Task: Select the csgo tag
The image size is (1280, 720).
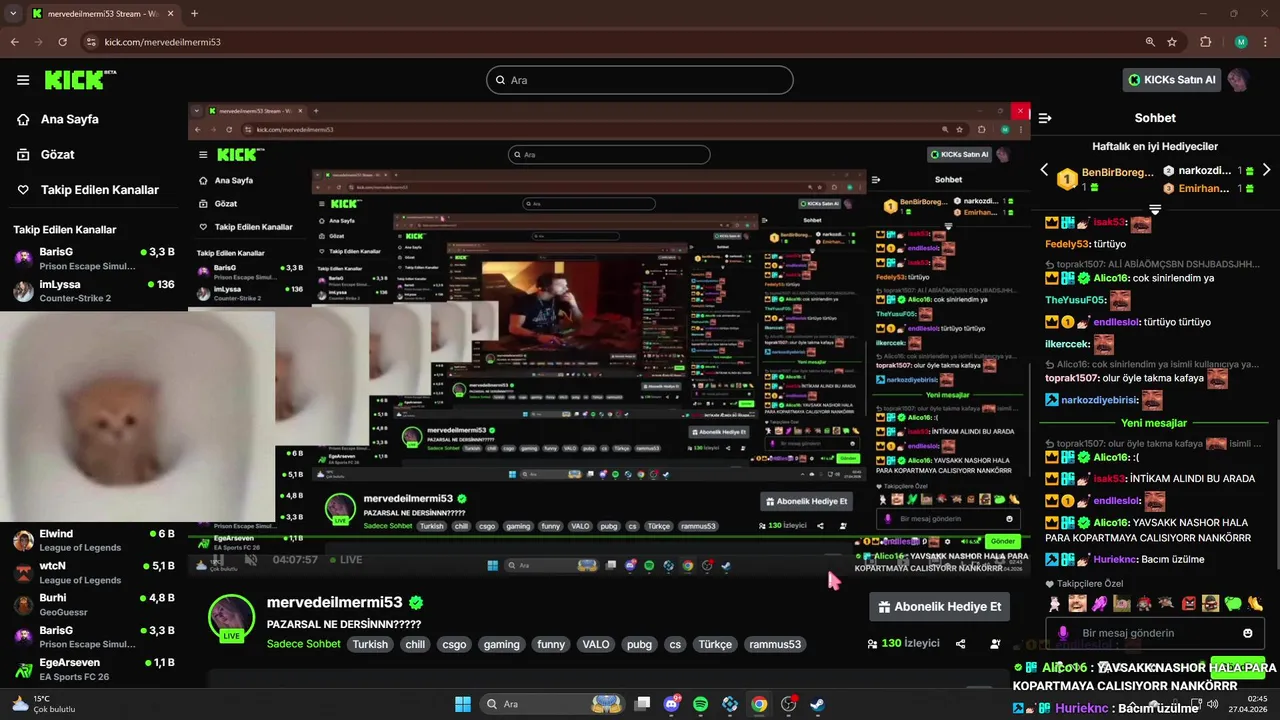Action: click(454, 644)
